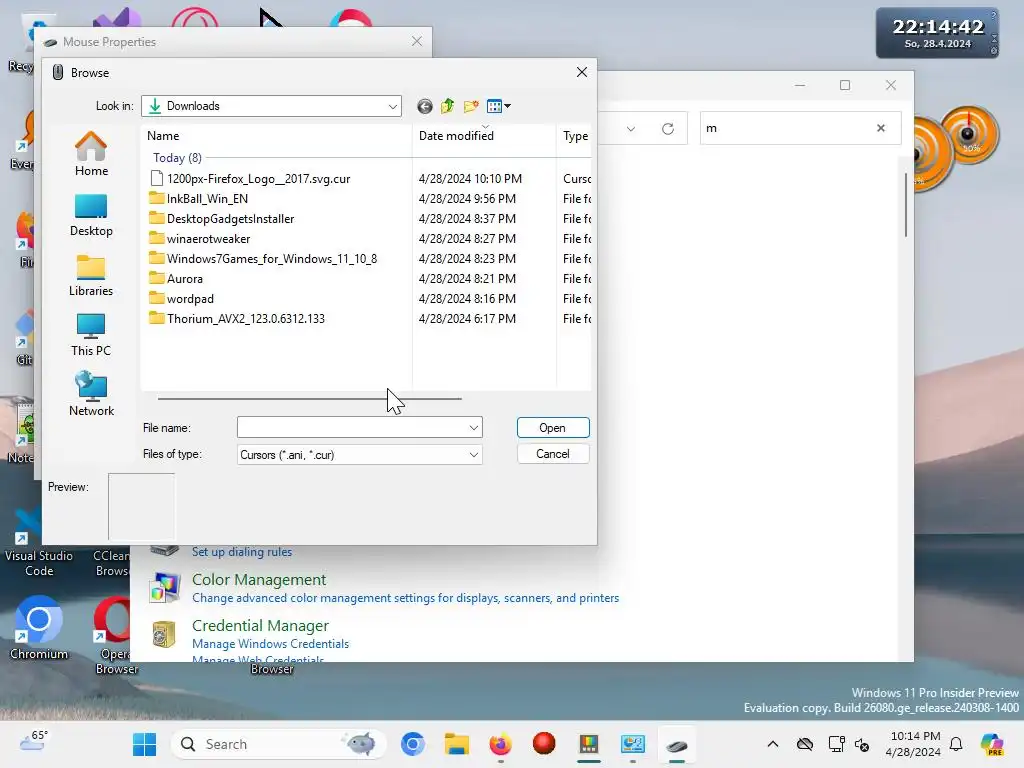The image size is (1024, 768).
Task: Expand Control Panel address bar history dropdown
Action: click(631, 129)
